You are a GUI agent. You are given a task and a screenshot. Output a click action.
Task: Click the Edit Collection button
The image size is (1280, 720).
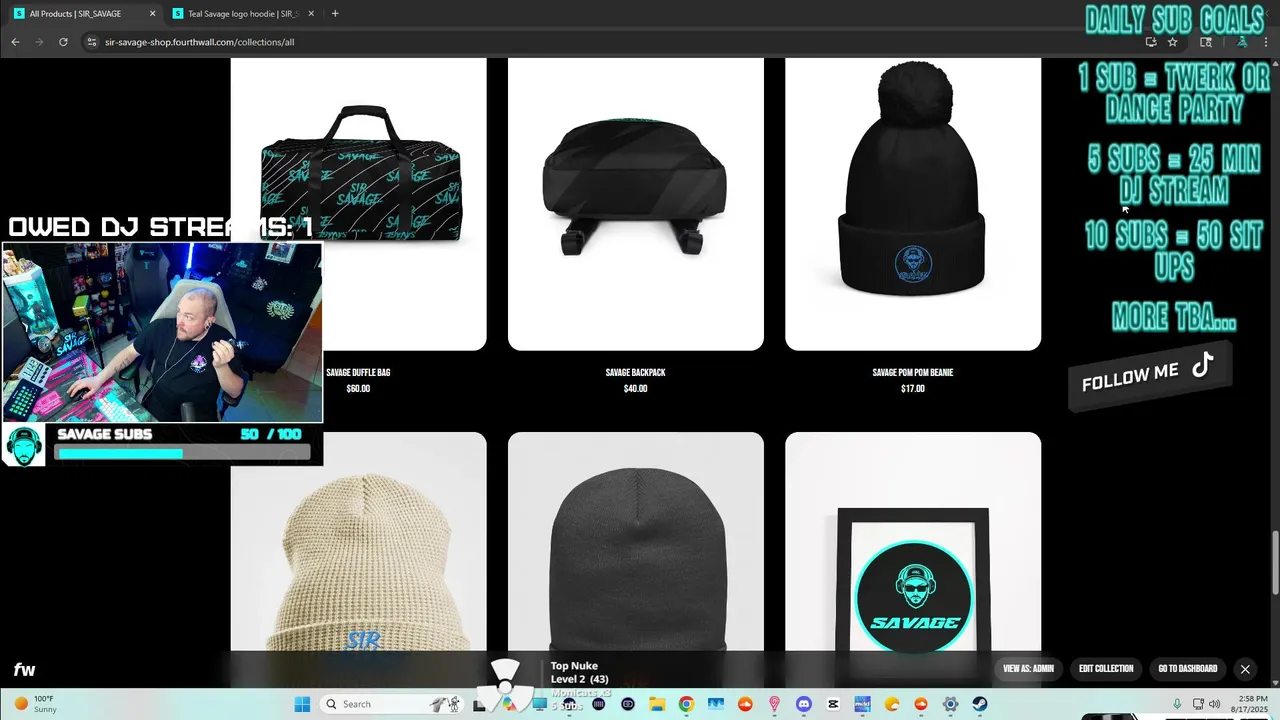pyautogui.click(x=1106, y=669)
